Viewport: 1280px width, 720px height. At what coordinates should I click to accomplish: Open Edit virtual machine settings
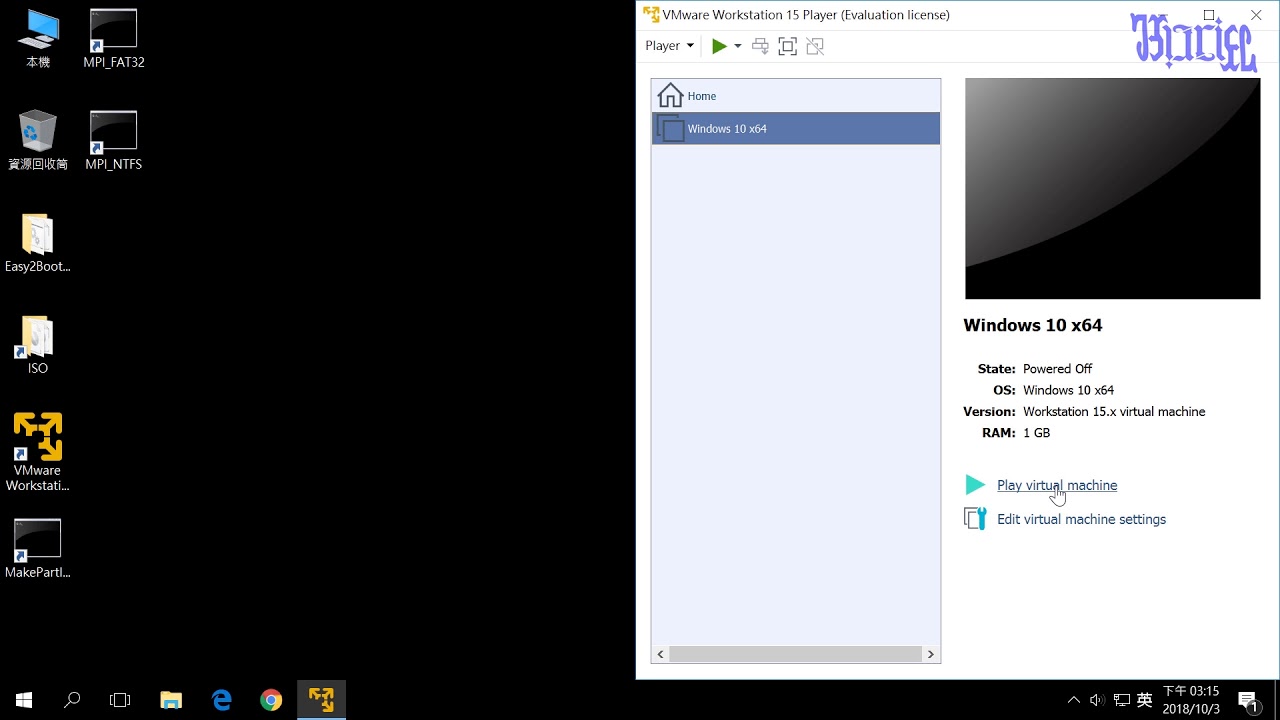(1081, 519)
